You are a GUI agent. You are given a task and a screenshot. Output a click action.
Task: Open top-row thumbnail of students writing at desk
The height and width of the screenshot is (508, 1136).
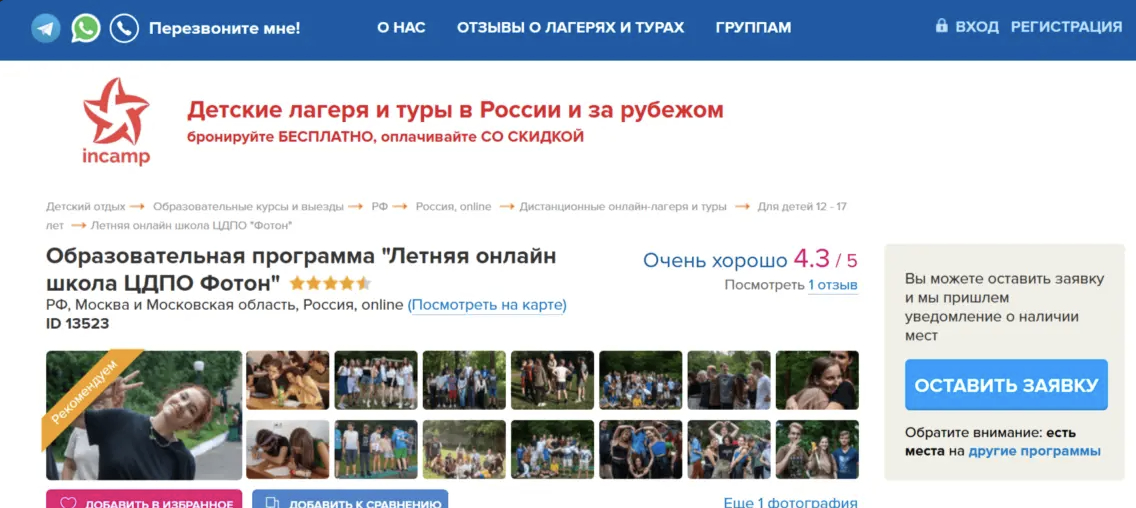coord(288,380)
